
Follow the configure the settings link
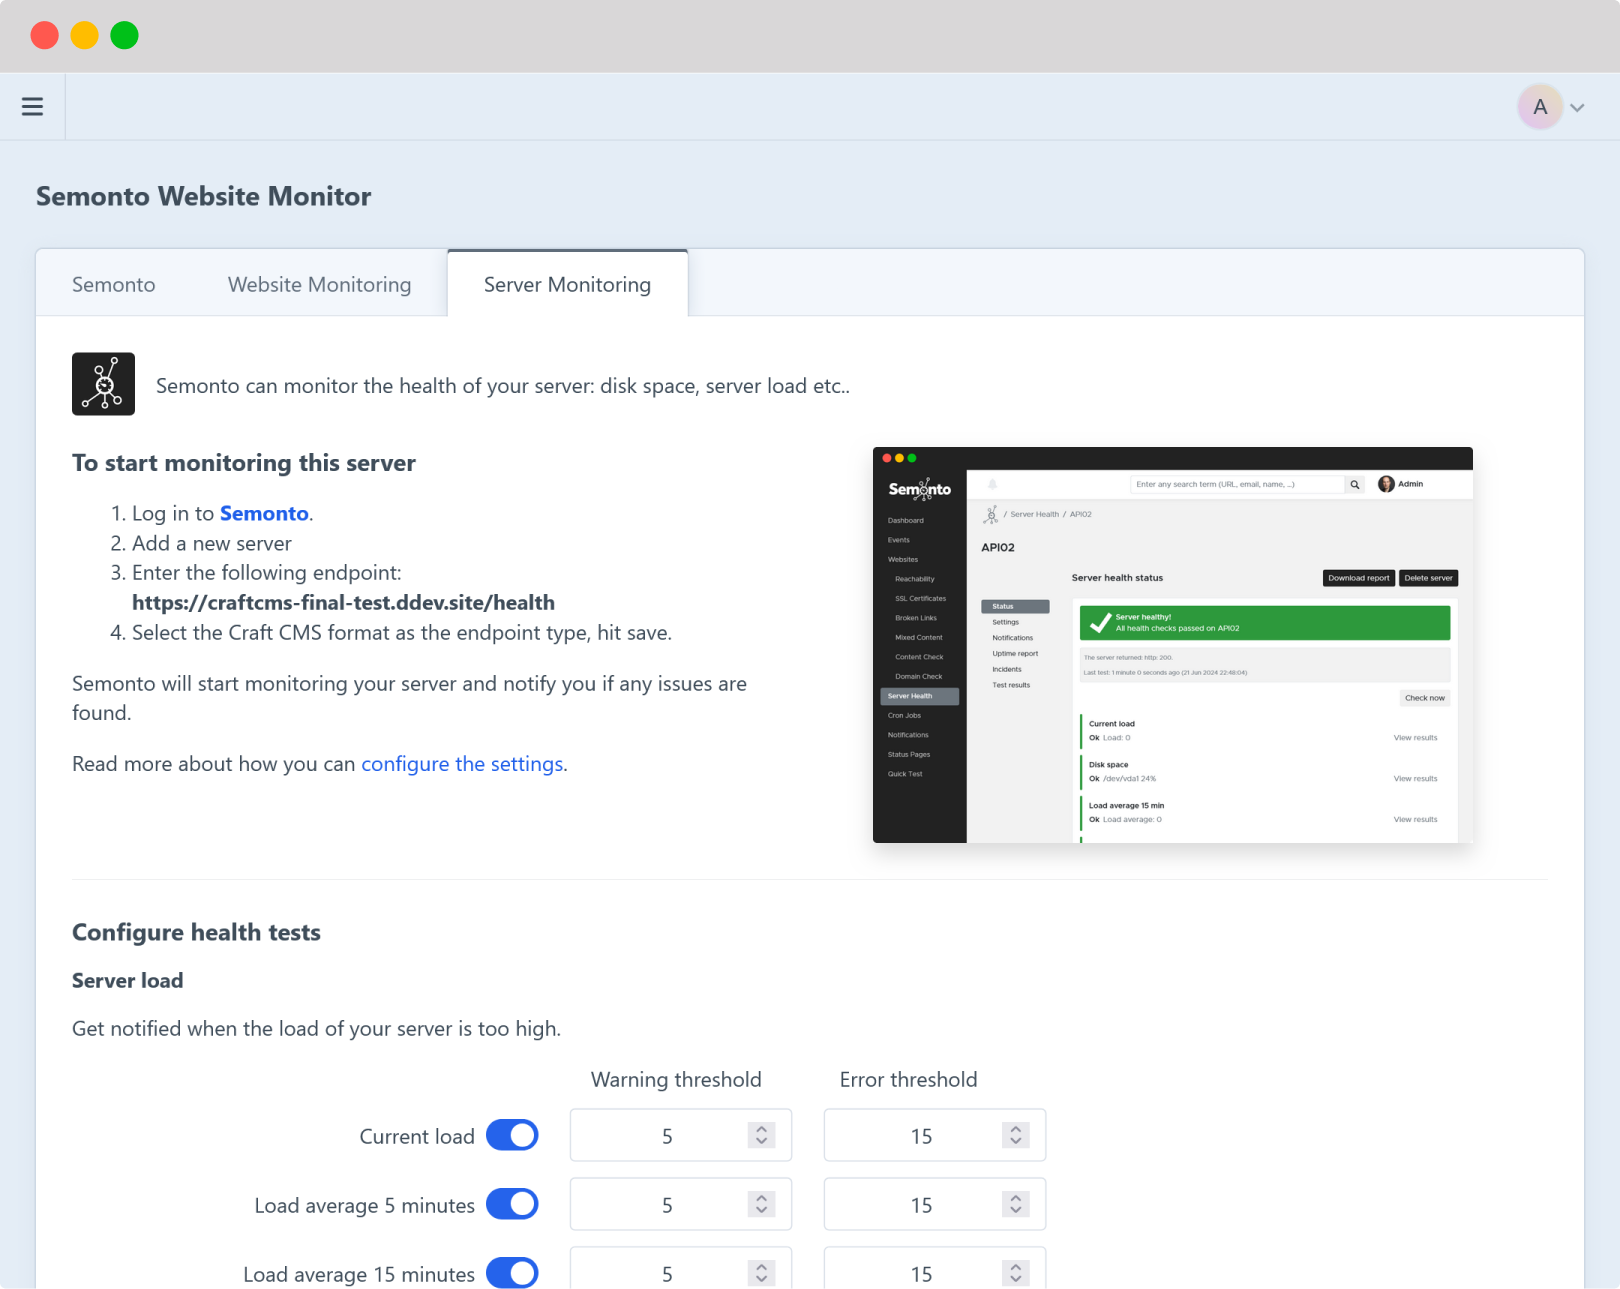(462, 764)
